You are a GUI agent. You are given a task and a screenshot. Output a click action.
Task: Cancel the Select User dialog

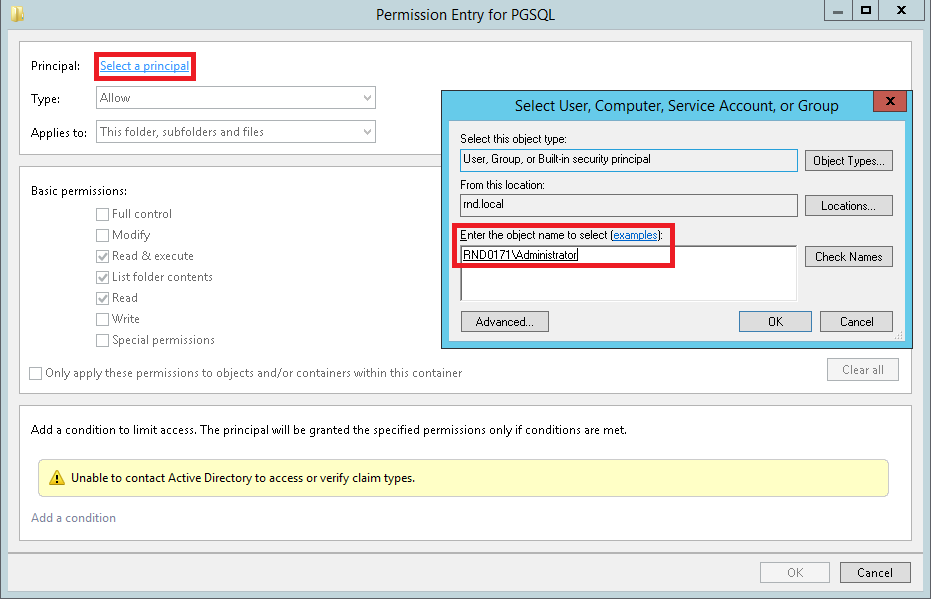(856, 321)
